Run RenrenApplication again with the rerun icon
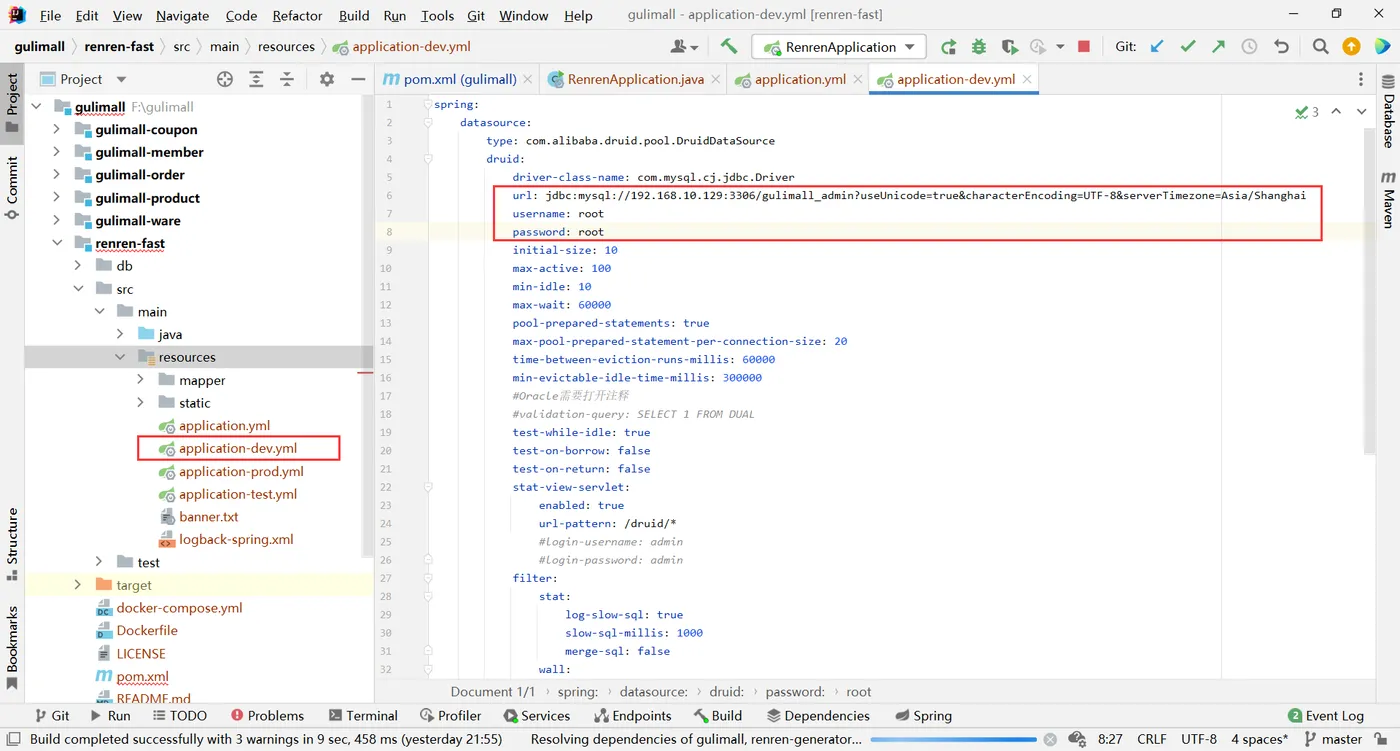1400x751 pixels. [948, 46]
